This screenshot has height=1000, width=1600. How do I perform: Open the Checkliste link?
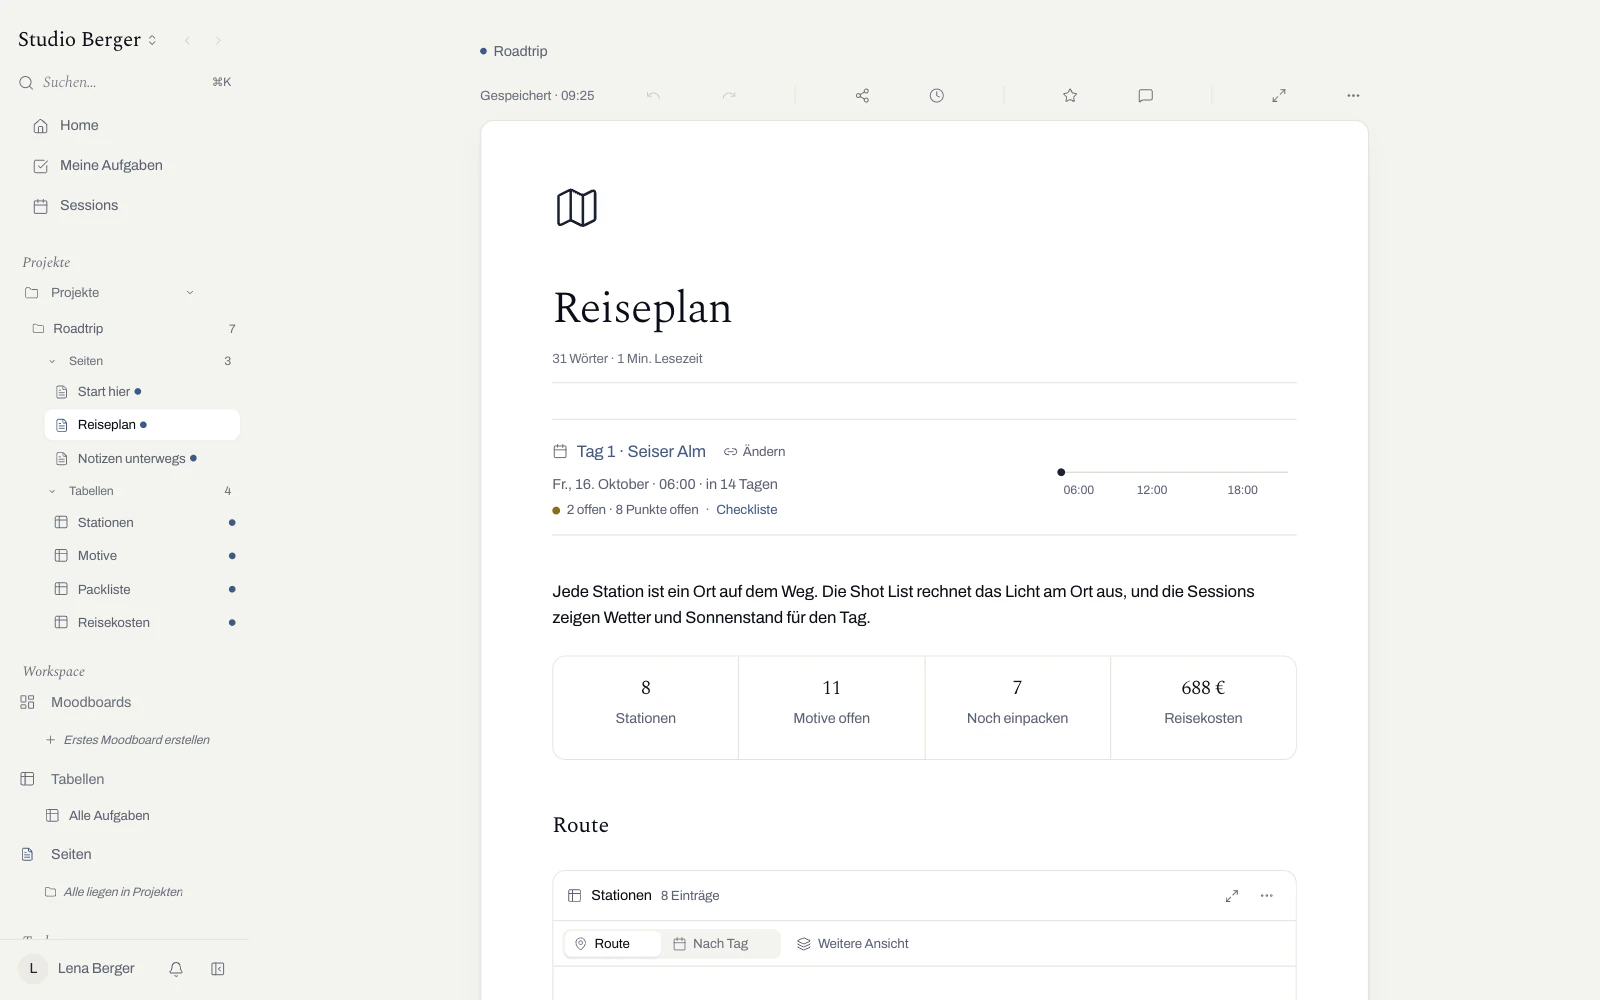tap(746, 510)
